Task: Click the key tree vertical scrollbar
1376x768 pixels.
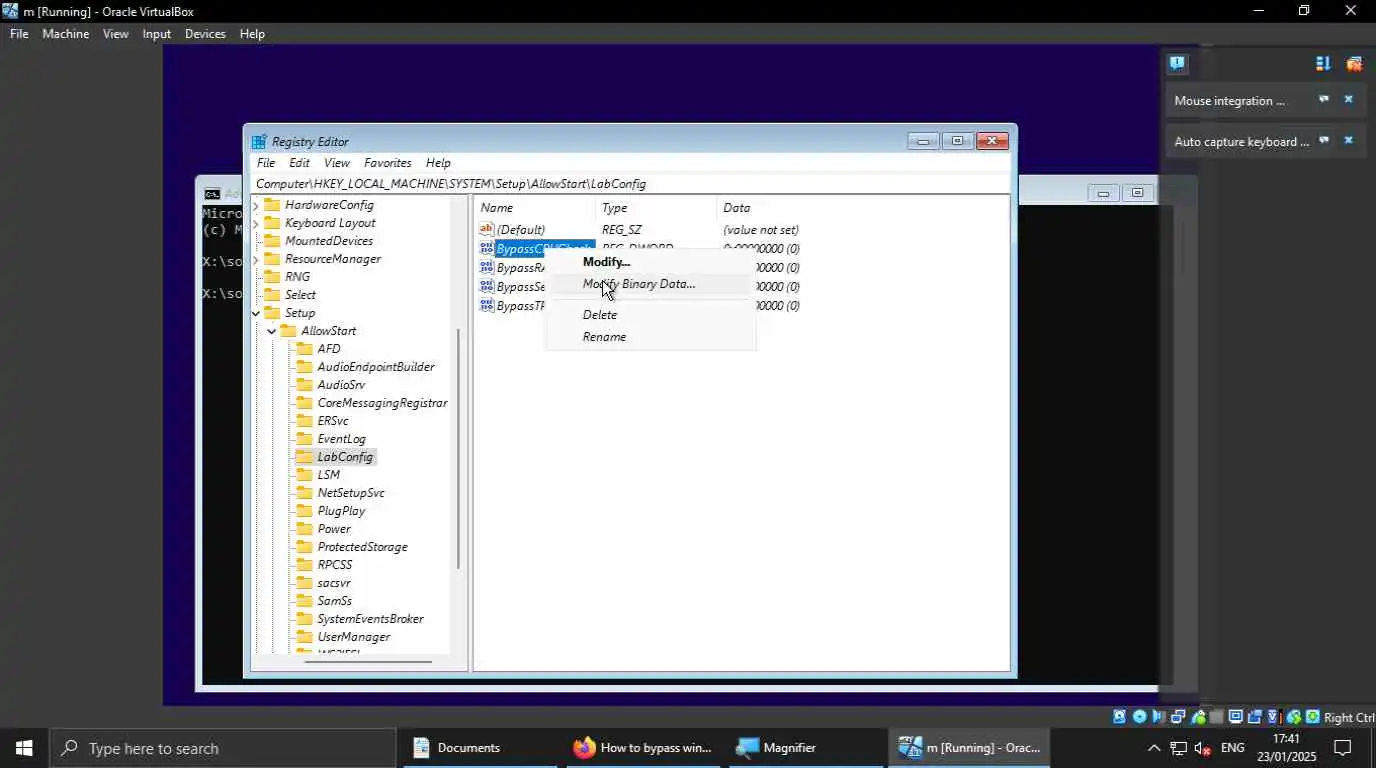Action: (x=458, y=448)
